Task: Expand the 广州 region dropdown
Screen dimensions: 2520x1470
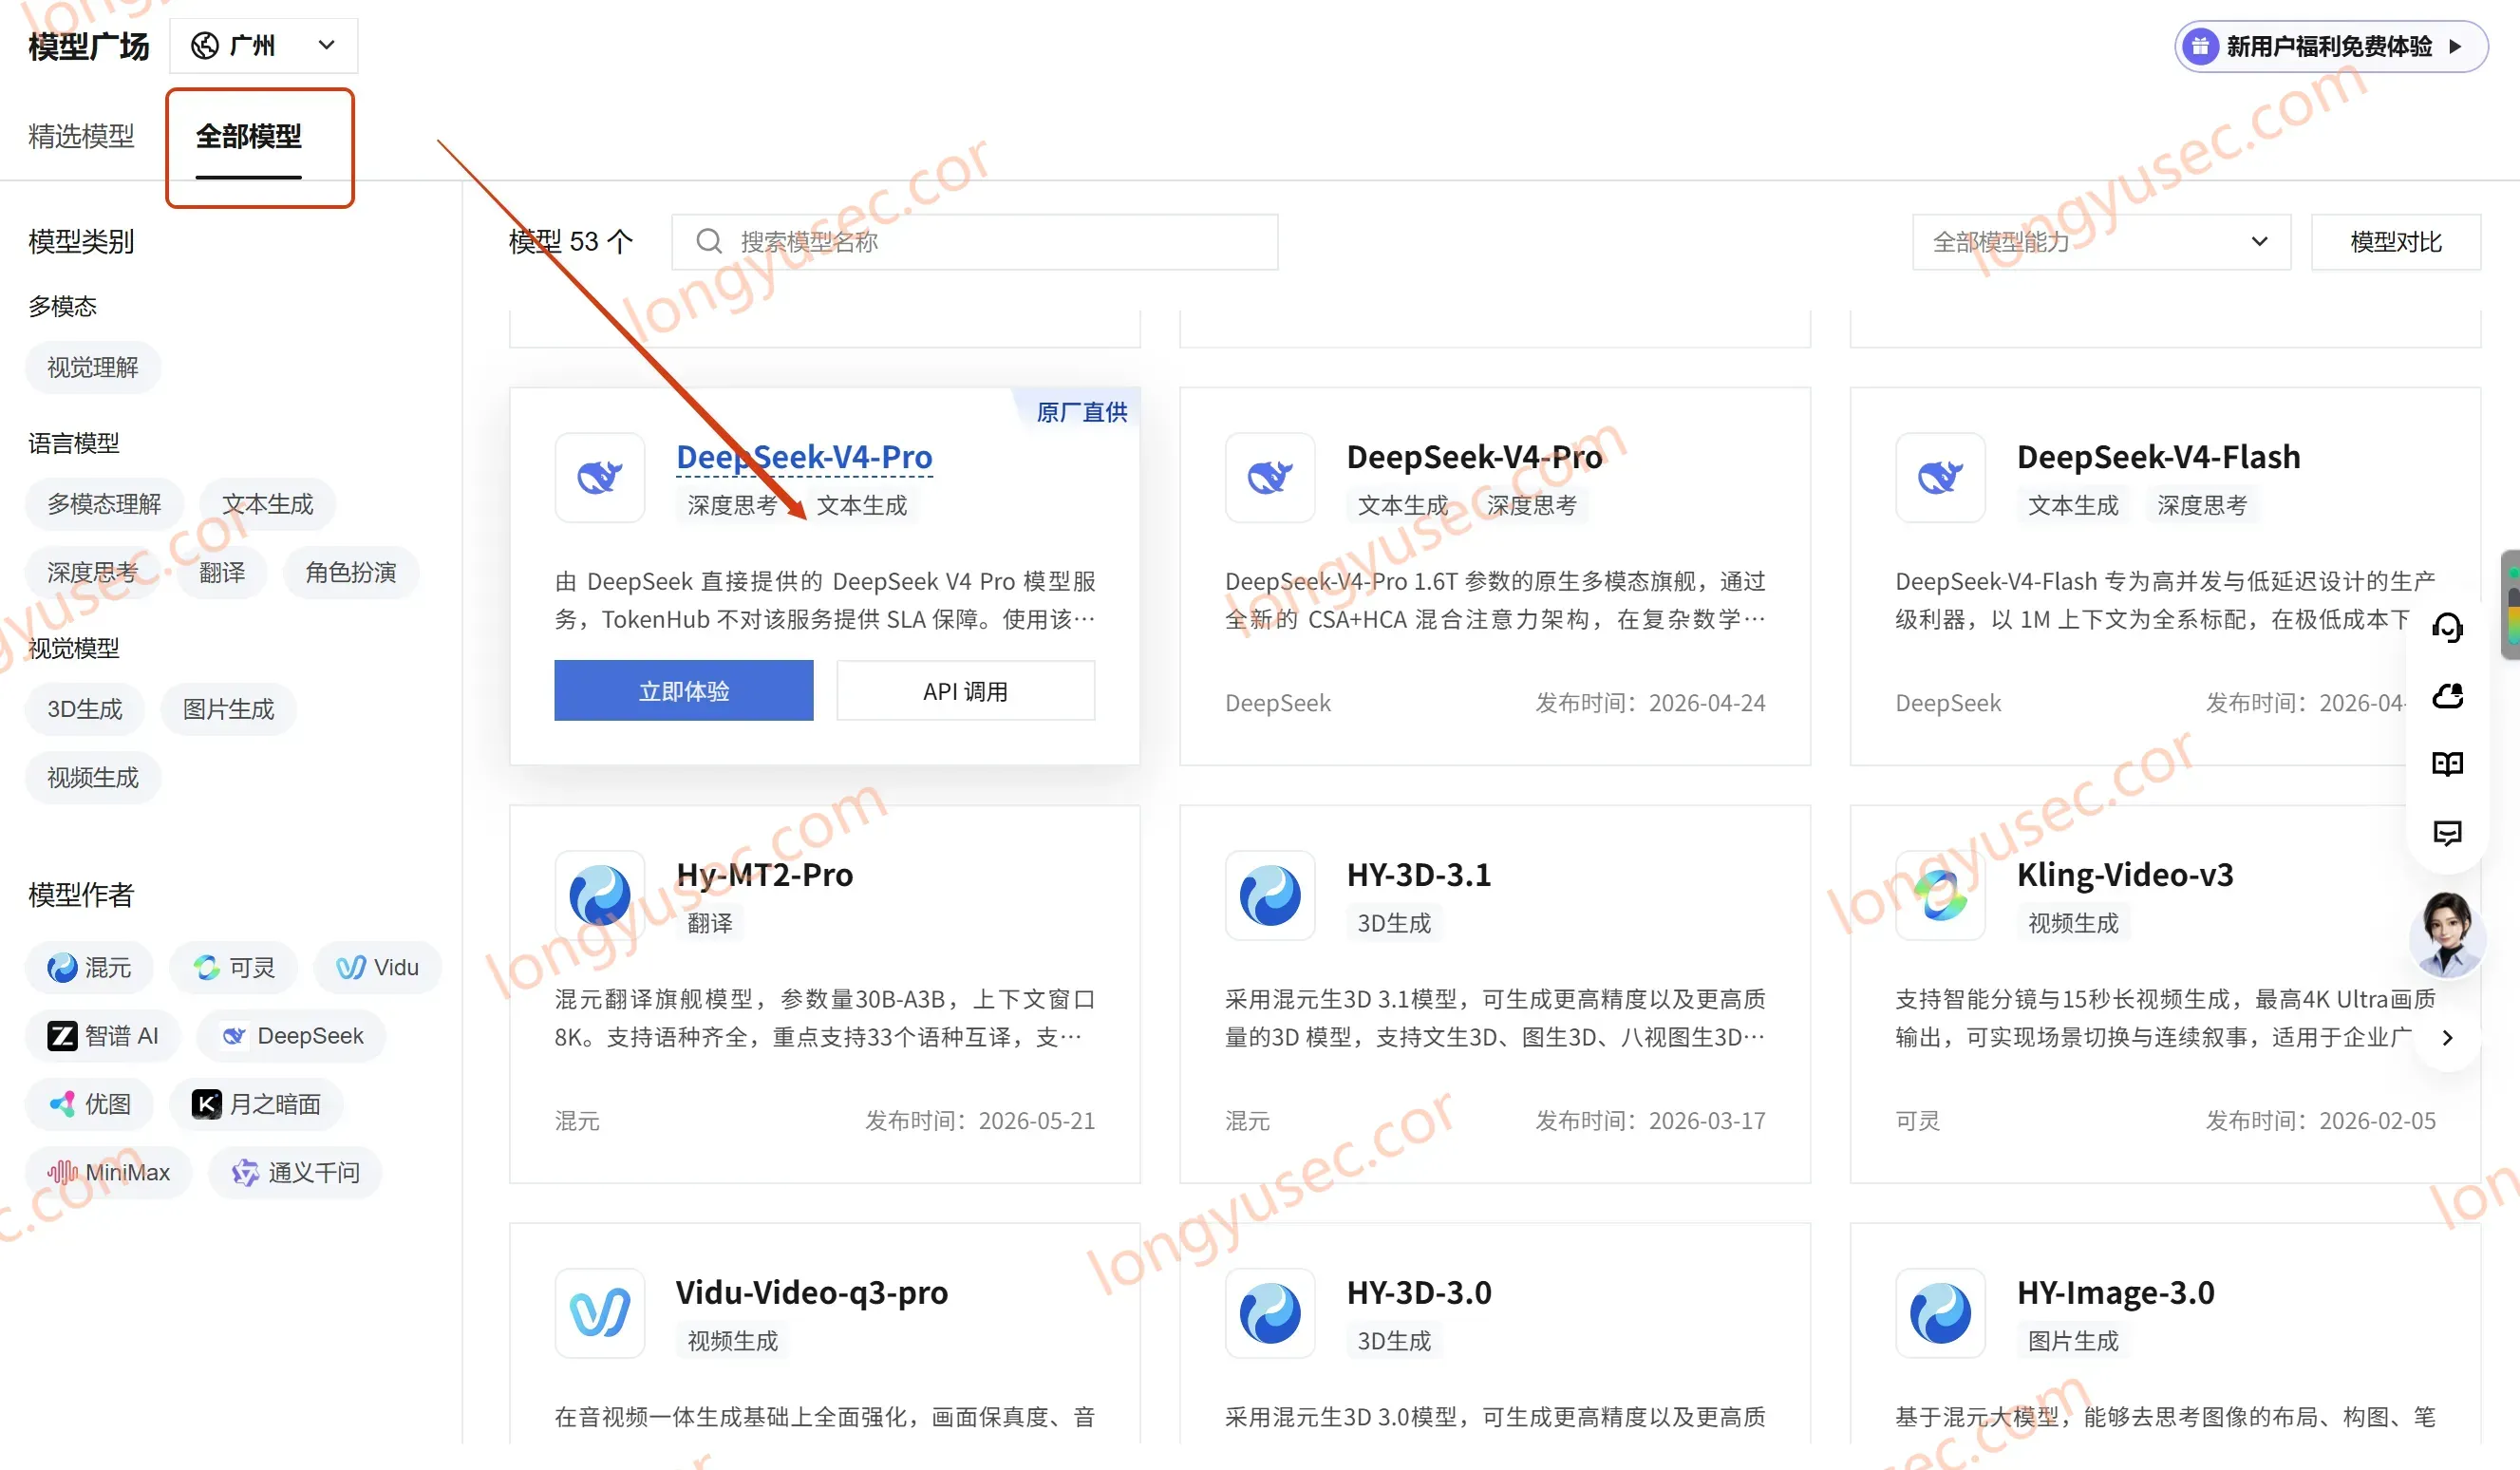Action: pos(264,46)
